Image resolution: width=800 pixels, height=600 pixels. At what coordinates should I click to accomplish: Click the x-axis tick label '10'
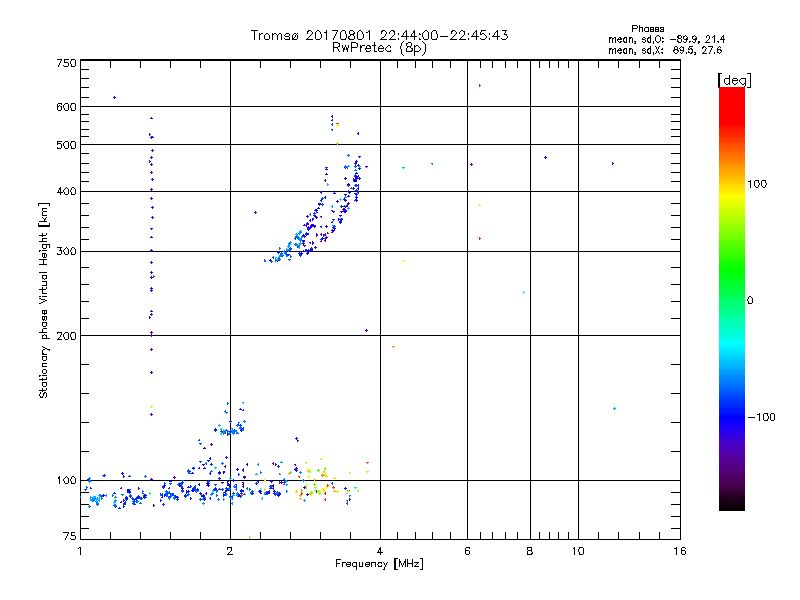click(x=578, y=551)
